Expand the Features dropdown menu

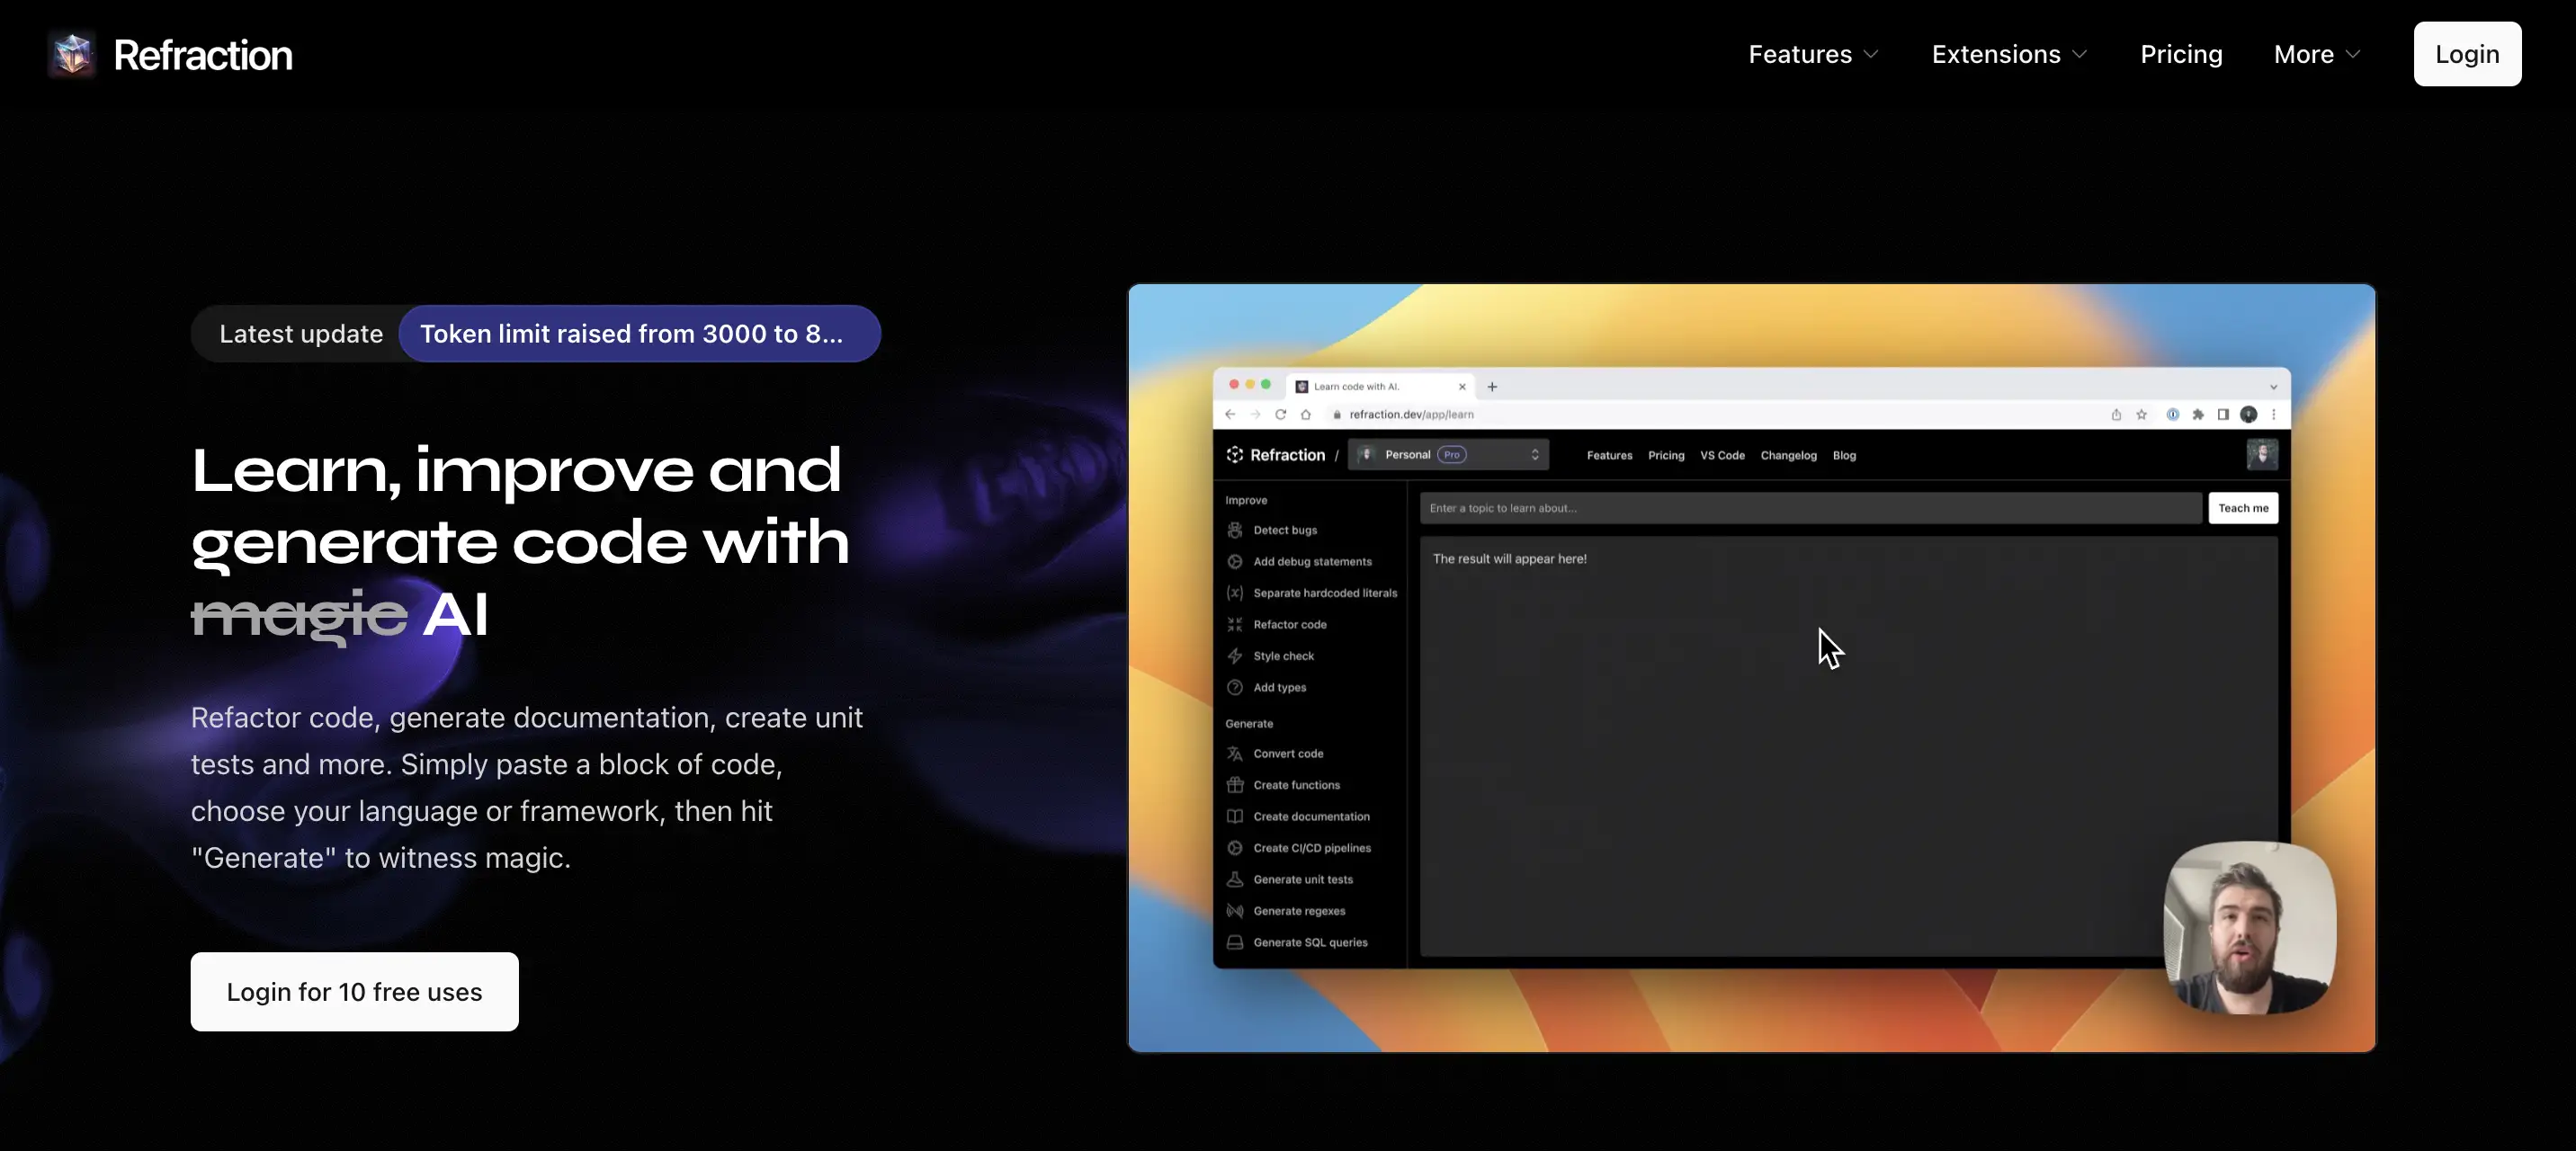1813,54
